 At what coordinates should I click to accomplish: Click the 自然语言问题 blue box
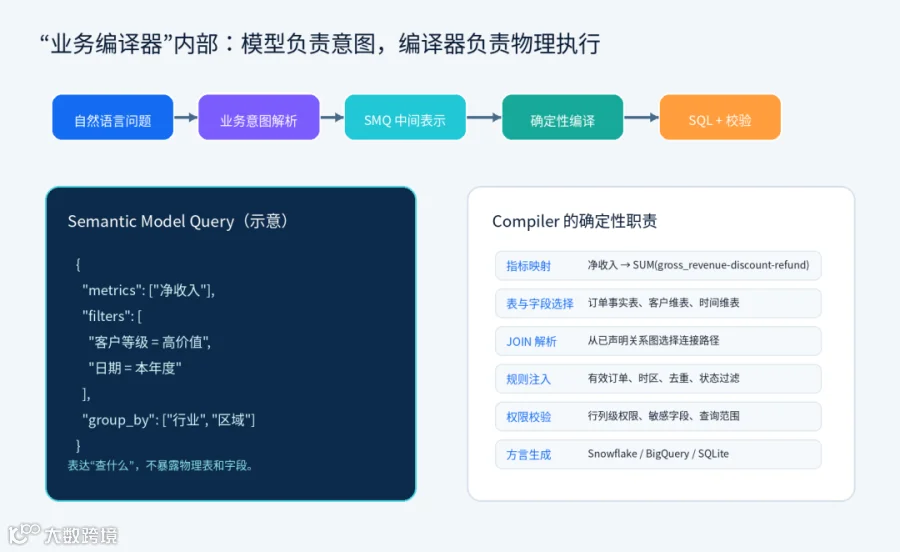[x=112, y=117]
